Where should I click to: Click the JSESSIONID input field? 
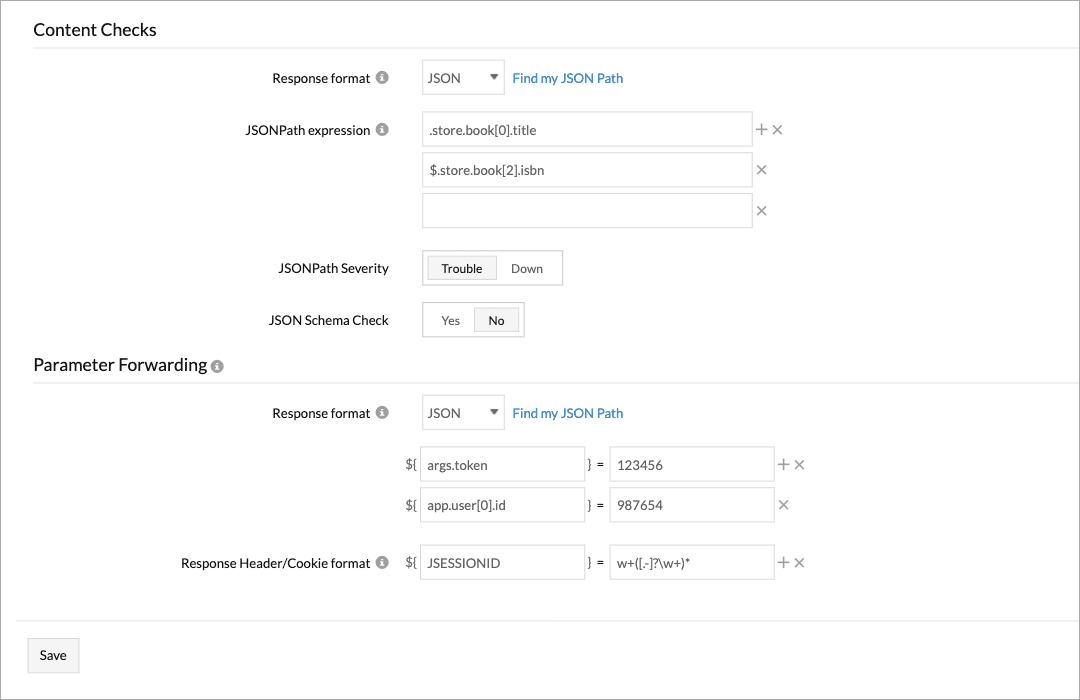501,562
